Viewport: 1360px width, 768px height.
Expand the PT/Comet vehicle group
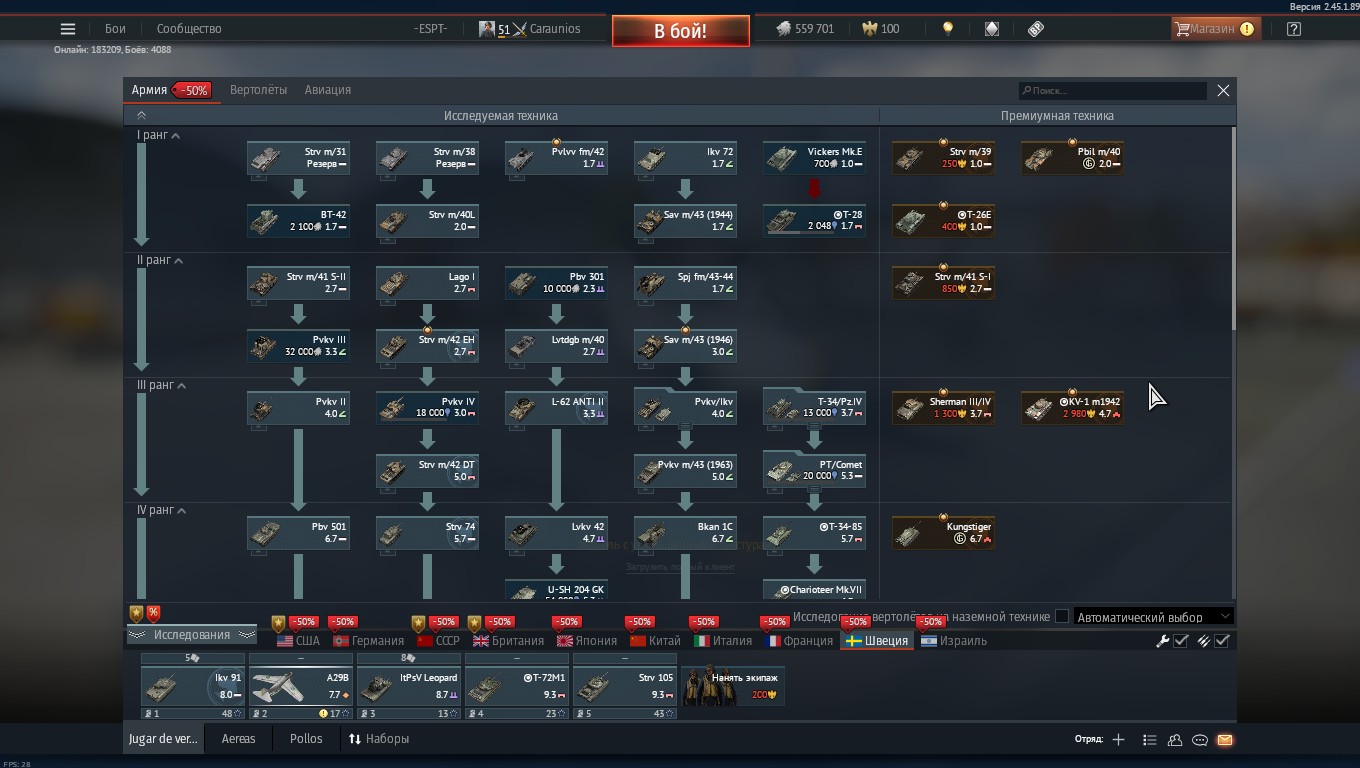[x=814, y=469]
